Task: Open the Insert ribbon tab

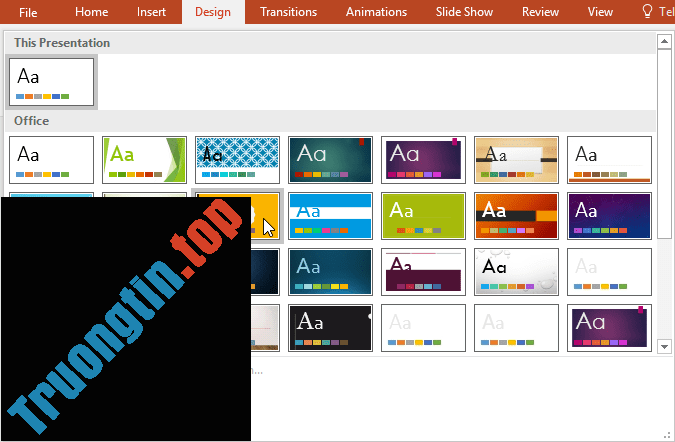Action: pyautogui.click(x=151, y=12)
